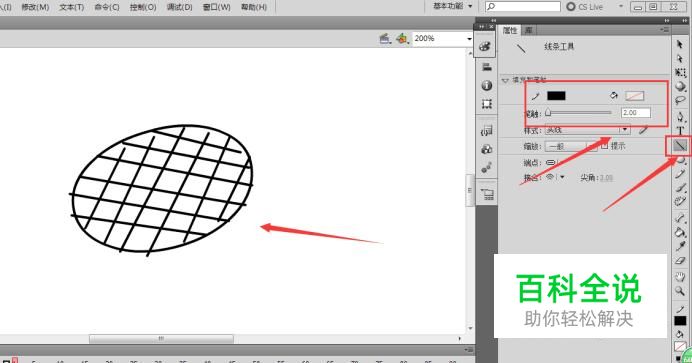The width and height of the screenshot is (692, 363).
Task: Open the Transform panel icon
Action: (x=487, y=104)
